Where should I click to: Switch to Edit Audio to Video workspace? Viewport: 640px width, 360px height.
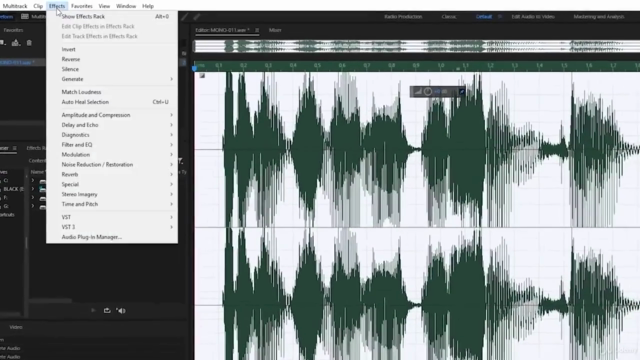[x=533, y=17]
